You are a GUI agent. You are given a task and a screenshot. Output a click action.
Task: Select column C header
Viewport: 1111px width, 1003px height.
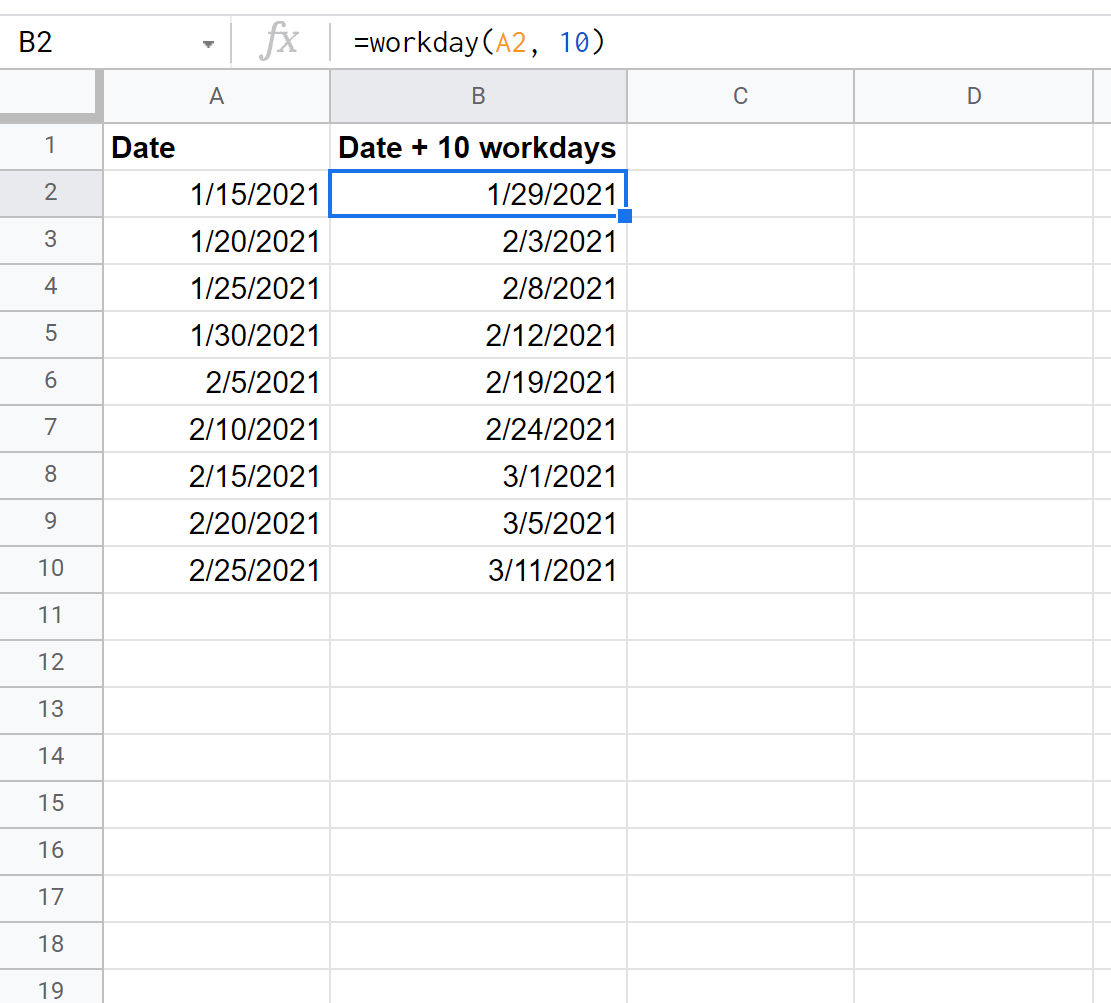pyautogui.click(x=740, y=96)
